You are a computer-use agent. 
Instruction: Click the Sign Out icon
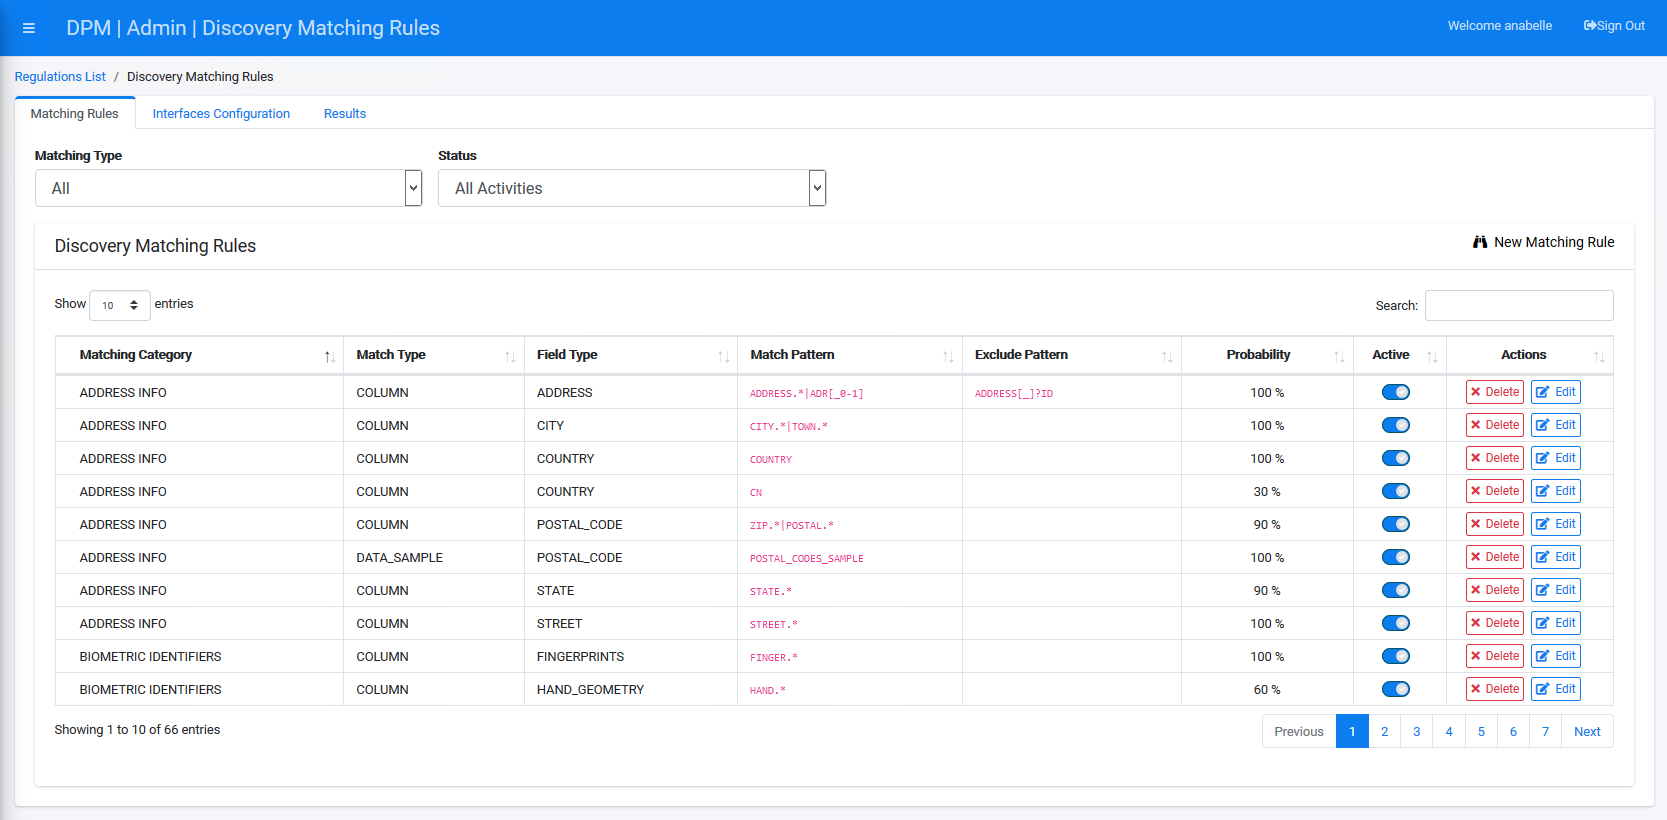(1590, 26)
